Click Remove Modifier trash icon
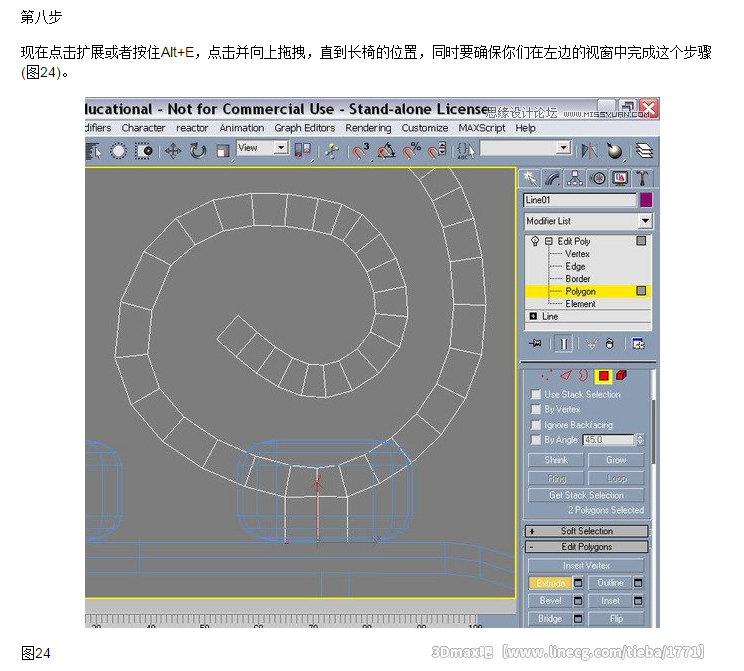The height and width of the screenshot is (671, 744). (610, 344)
